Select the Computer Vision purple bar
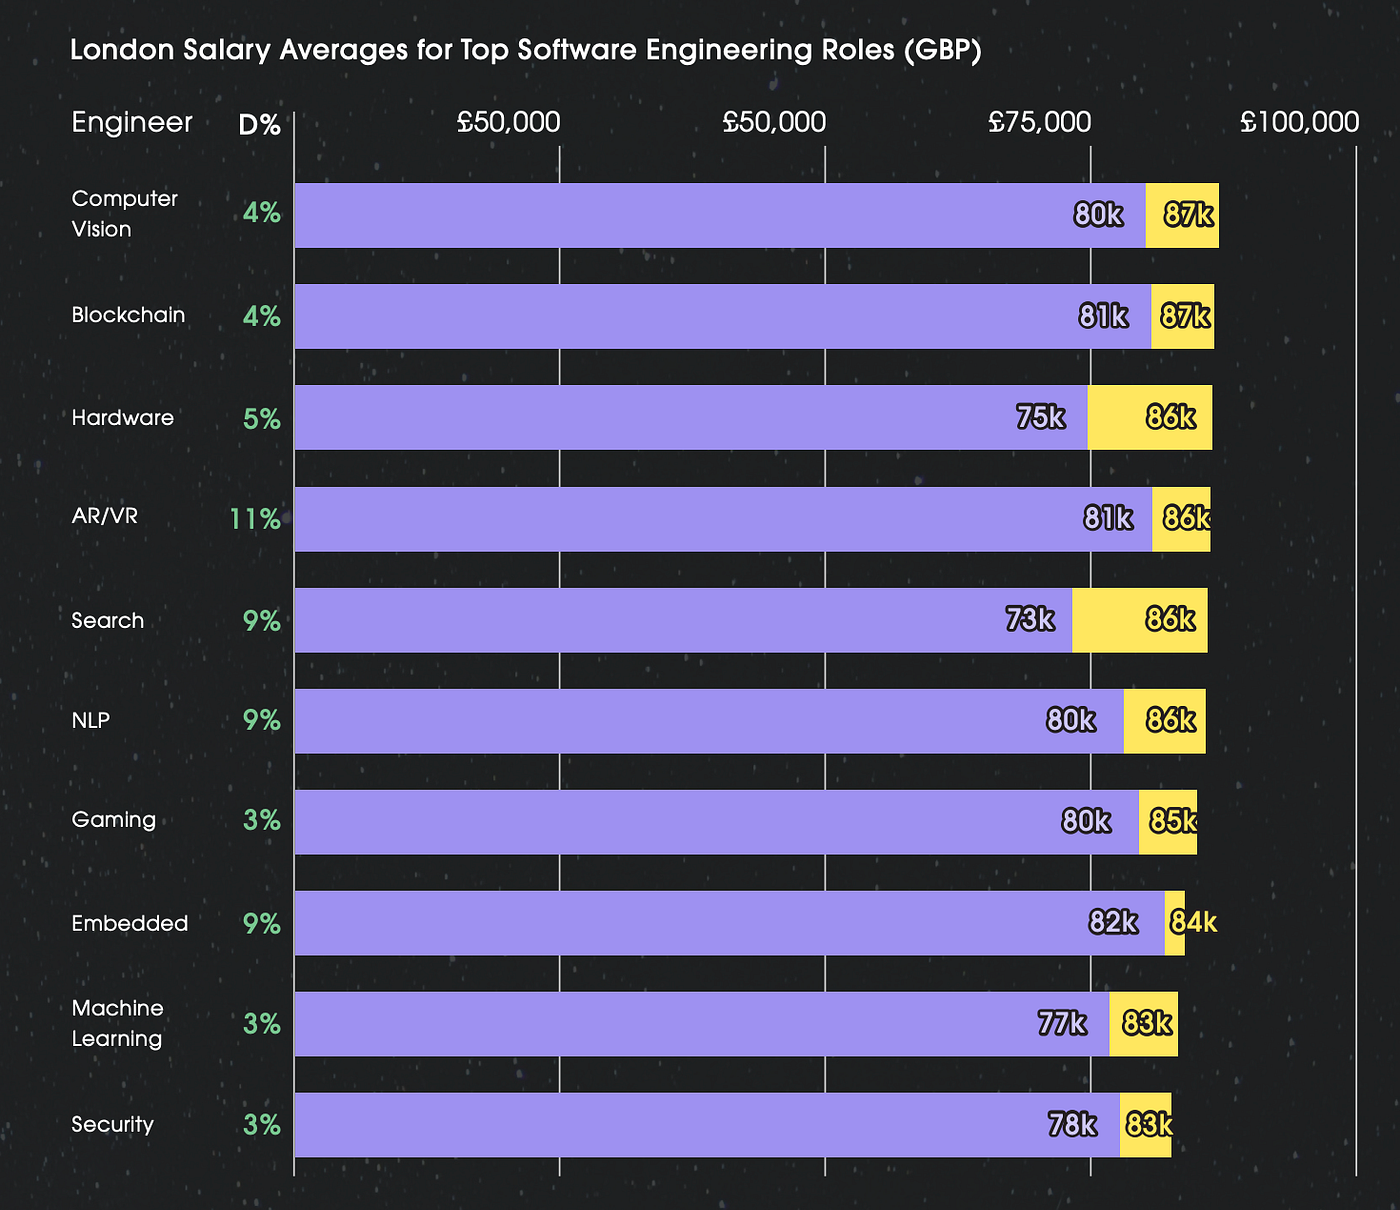This screenshot has width=1400, height=1210. (x=720, y=215)
